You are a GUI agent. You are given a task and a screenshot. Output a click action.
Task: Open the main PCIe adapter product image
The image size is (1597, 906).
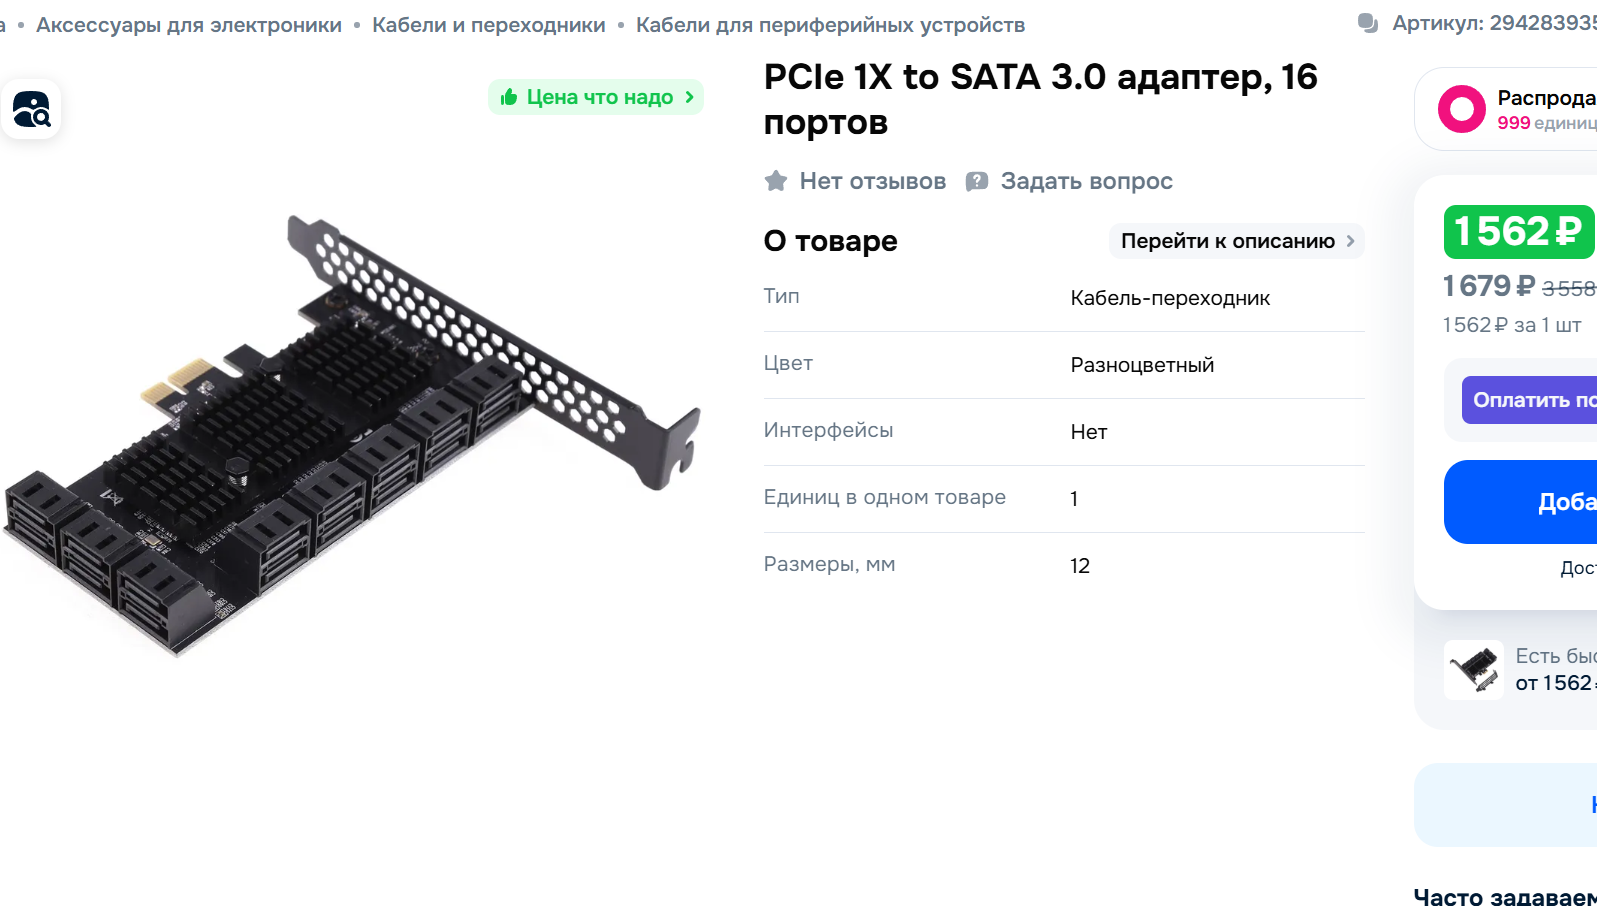coord(352,435)
